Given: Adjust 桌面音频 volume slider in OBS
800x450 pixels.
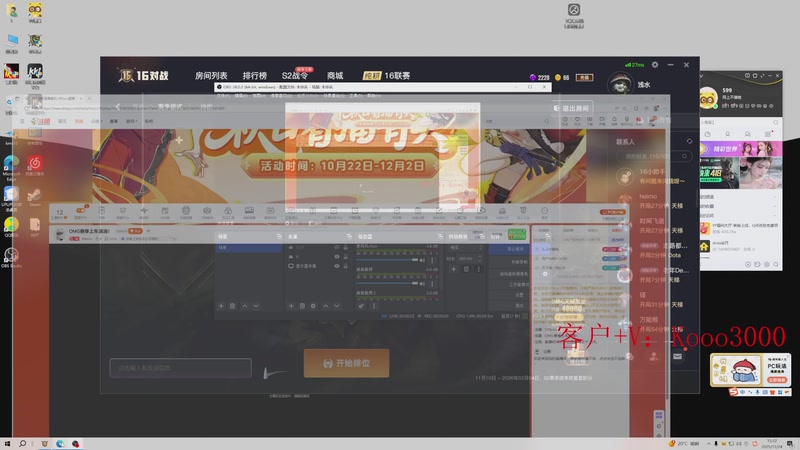Looking at the screenshot, I should (x=387, y=283).
